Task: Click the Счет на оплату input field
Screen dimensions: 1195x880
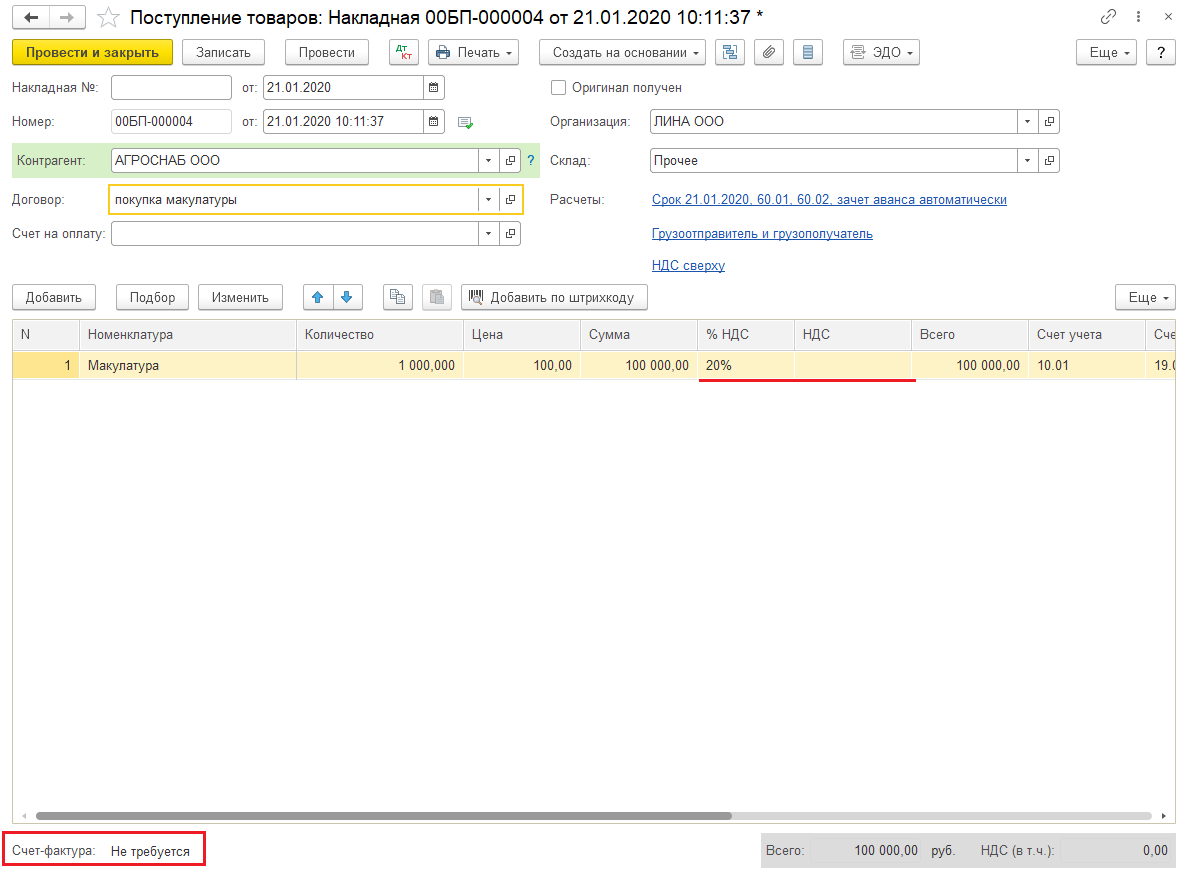Action: [294, 234]
